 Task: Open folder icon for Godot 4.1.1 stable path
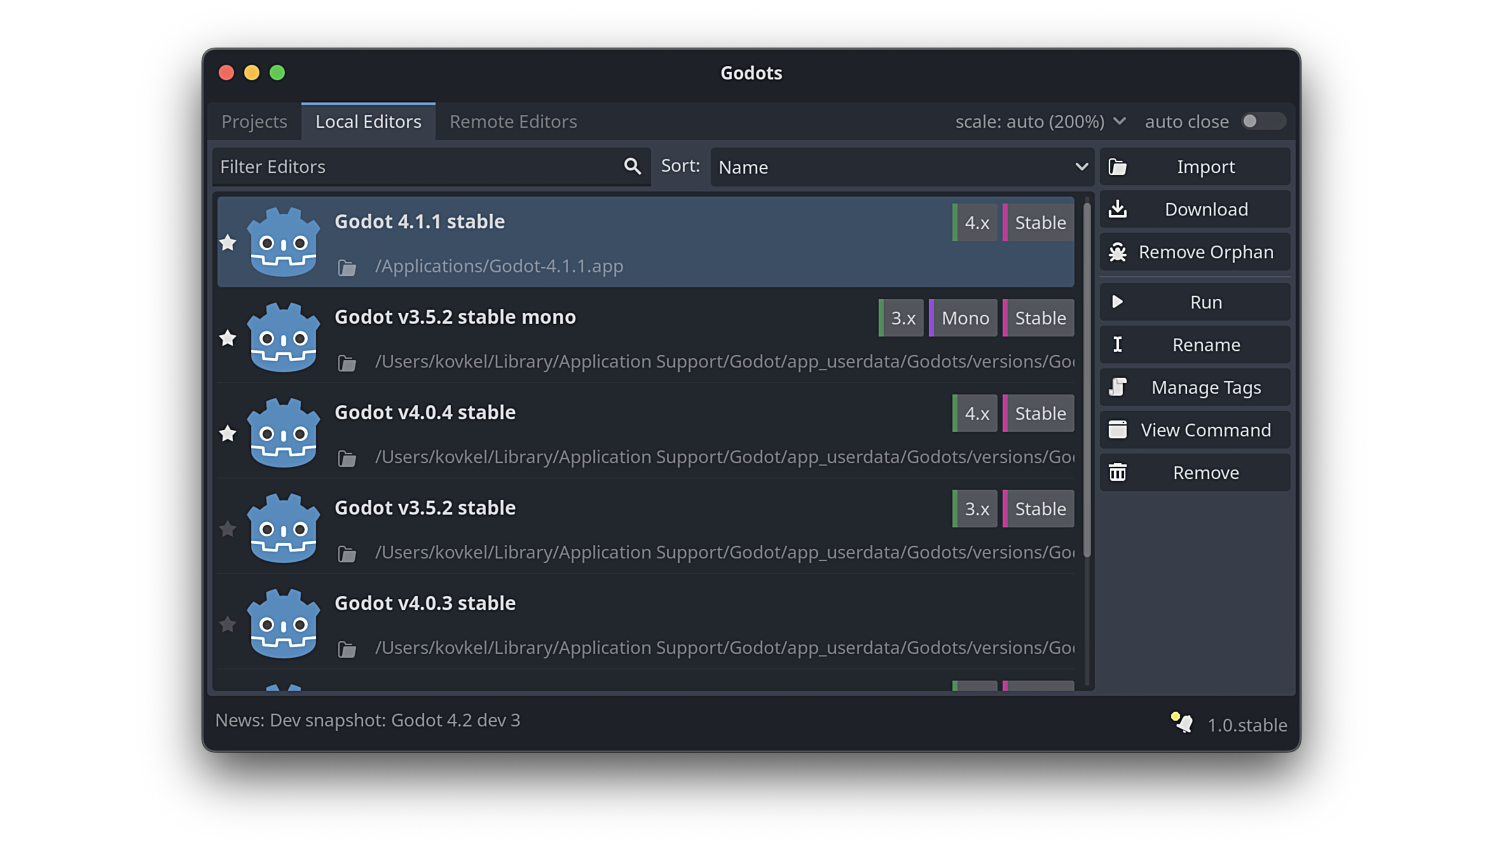pos(347,267)
